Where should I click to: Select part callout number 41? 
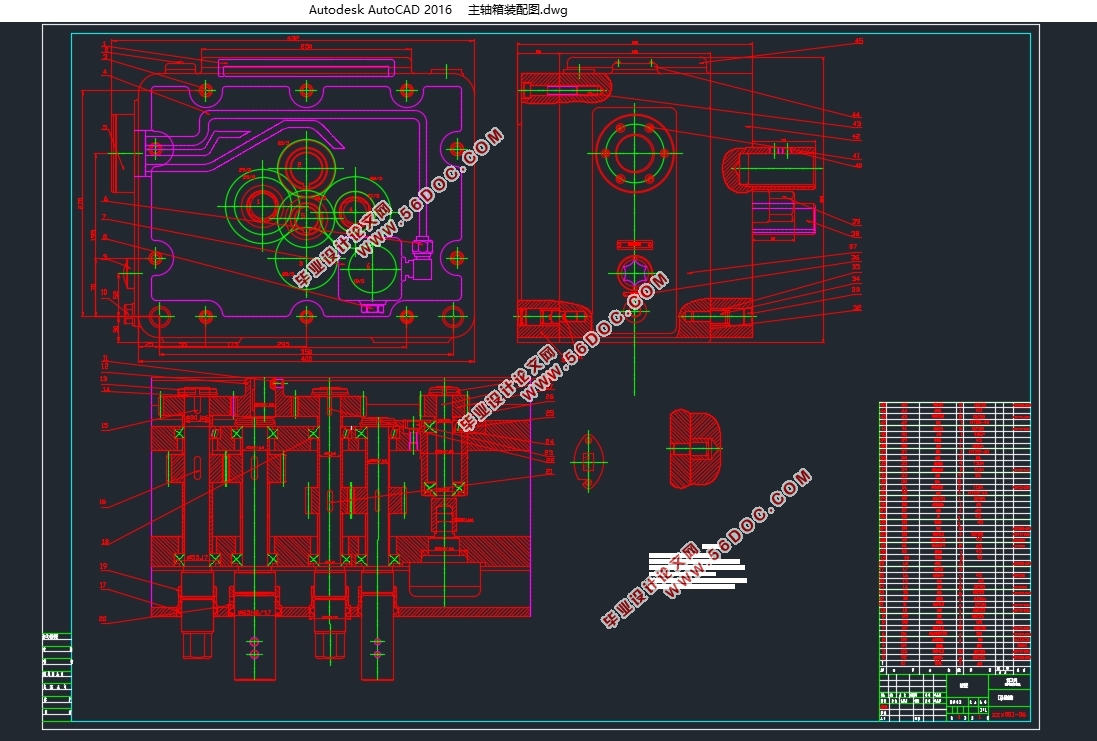[x=856, y=156]
